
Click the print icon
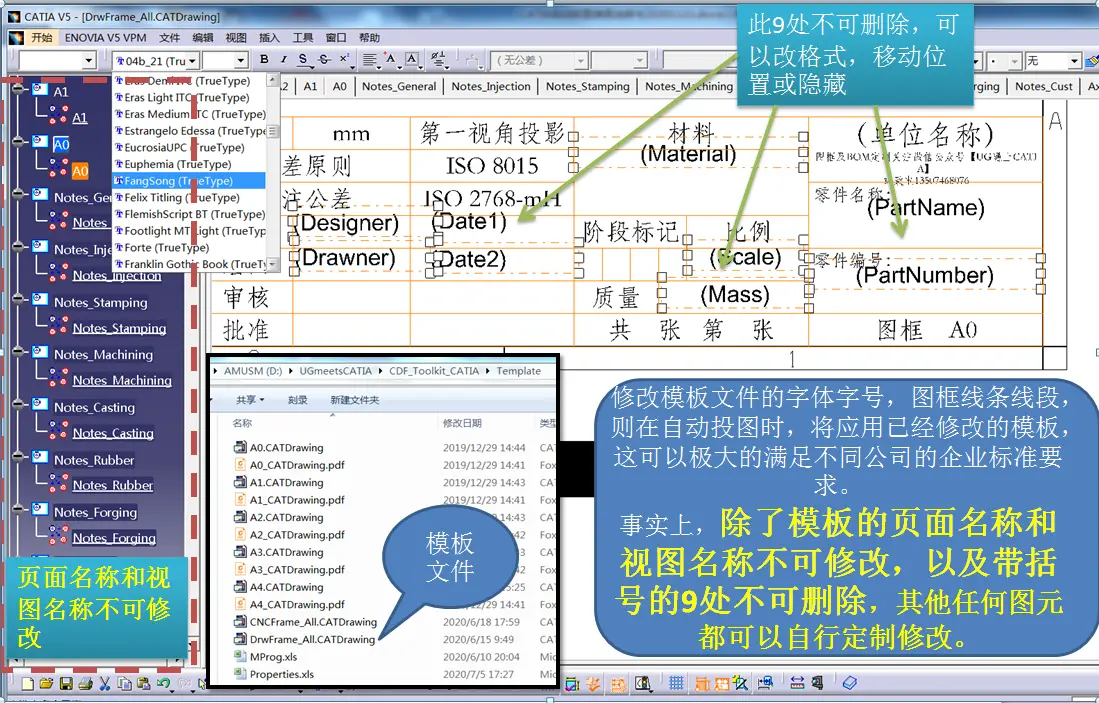coord(85,683)
